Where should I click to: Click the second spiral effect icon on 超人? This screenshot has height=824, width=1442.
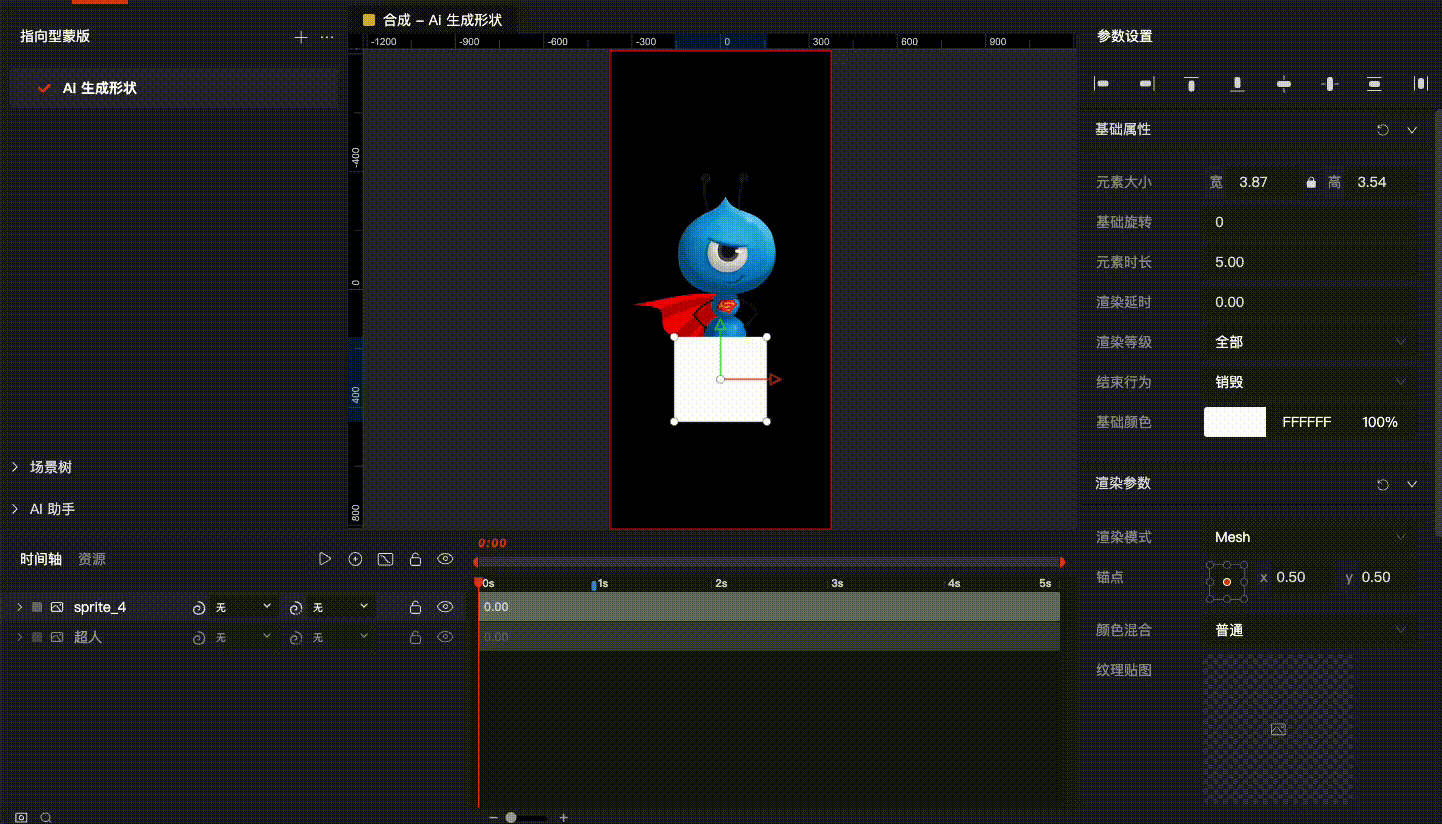(296, 637)
